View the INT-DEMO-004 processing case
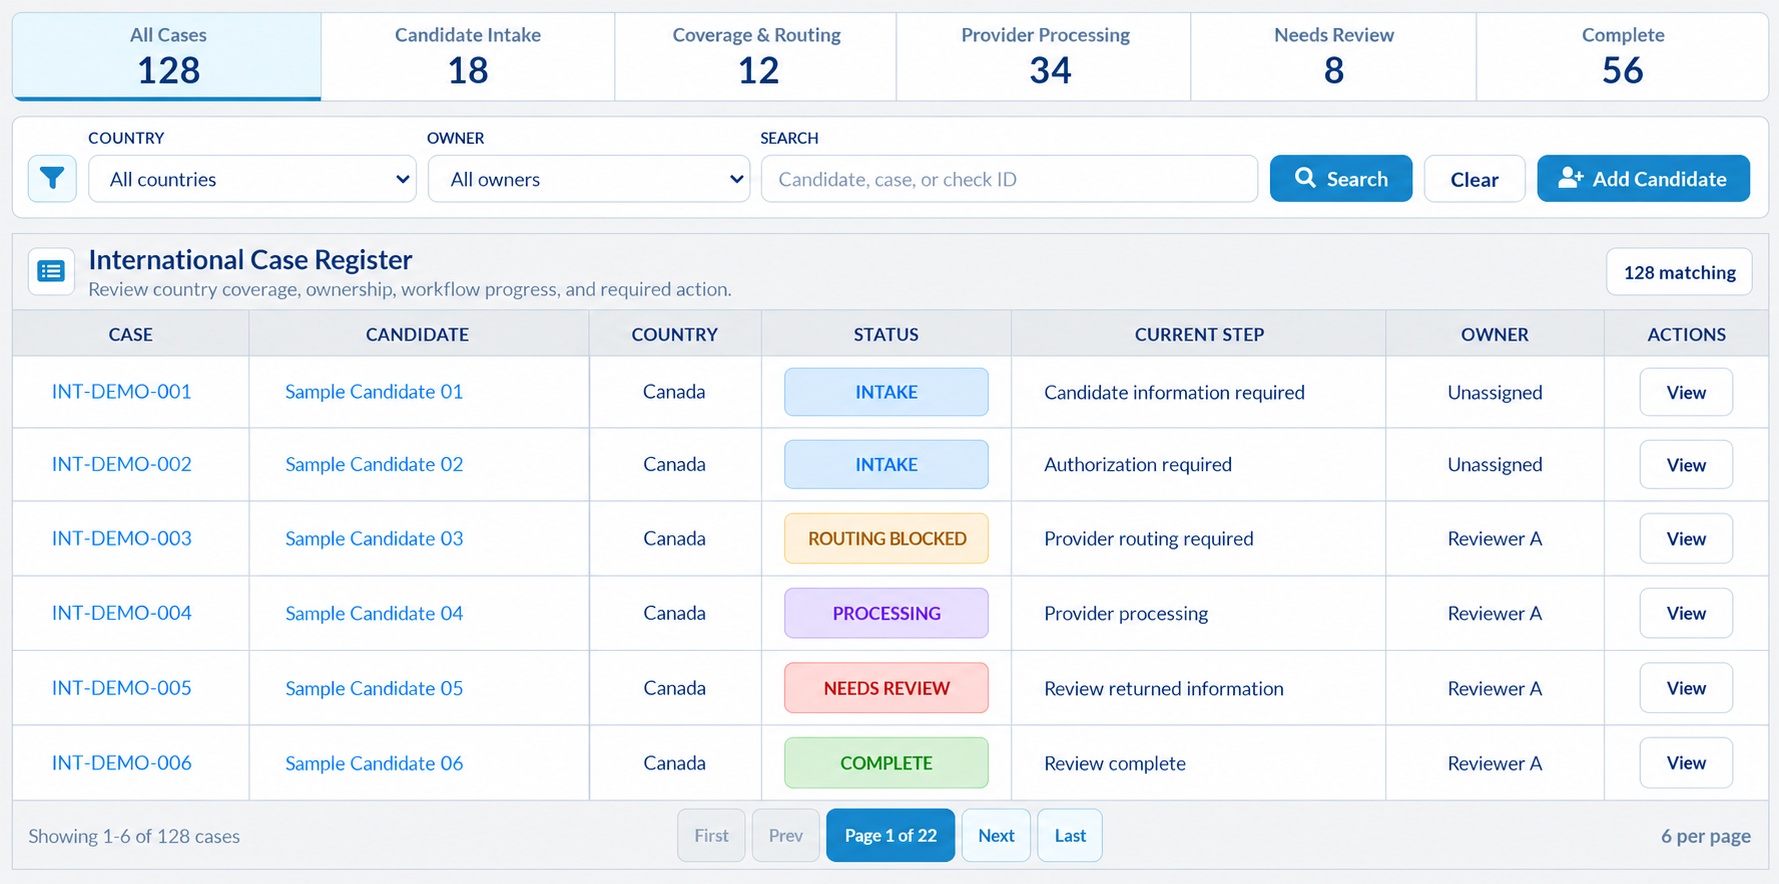The image size is (1779, 884). click(1686, 613)
